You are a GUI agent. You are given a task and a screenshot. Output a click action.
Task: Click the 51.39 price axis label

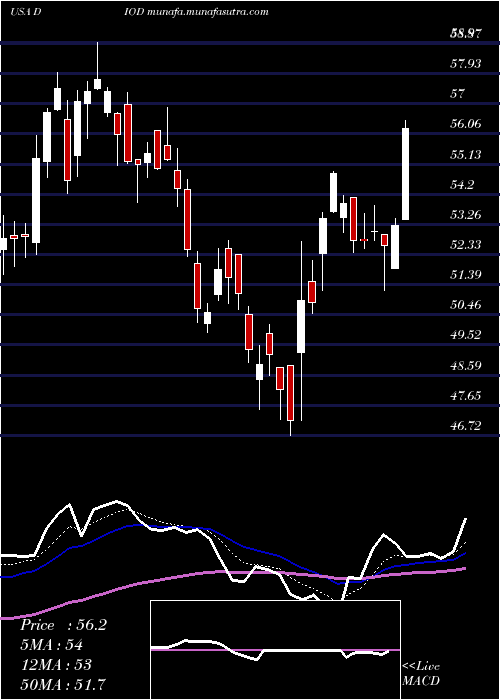466,275
